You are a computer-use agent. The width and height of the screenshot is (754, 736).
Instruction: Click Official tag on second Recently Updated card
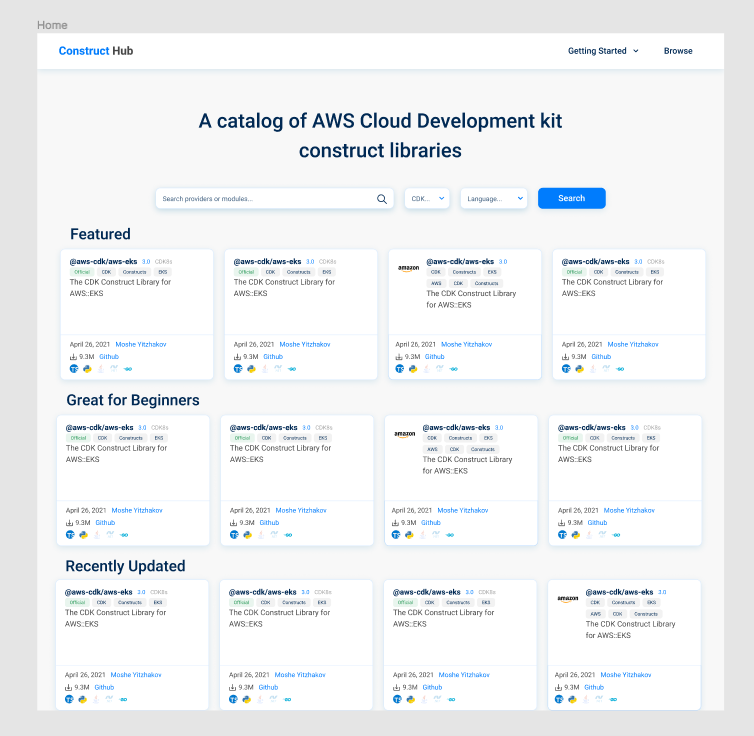[241, 602]
